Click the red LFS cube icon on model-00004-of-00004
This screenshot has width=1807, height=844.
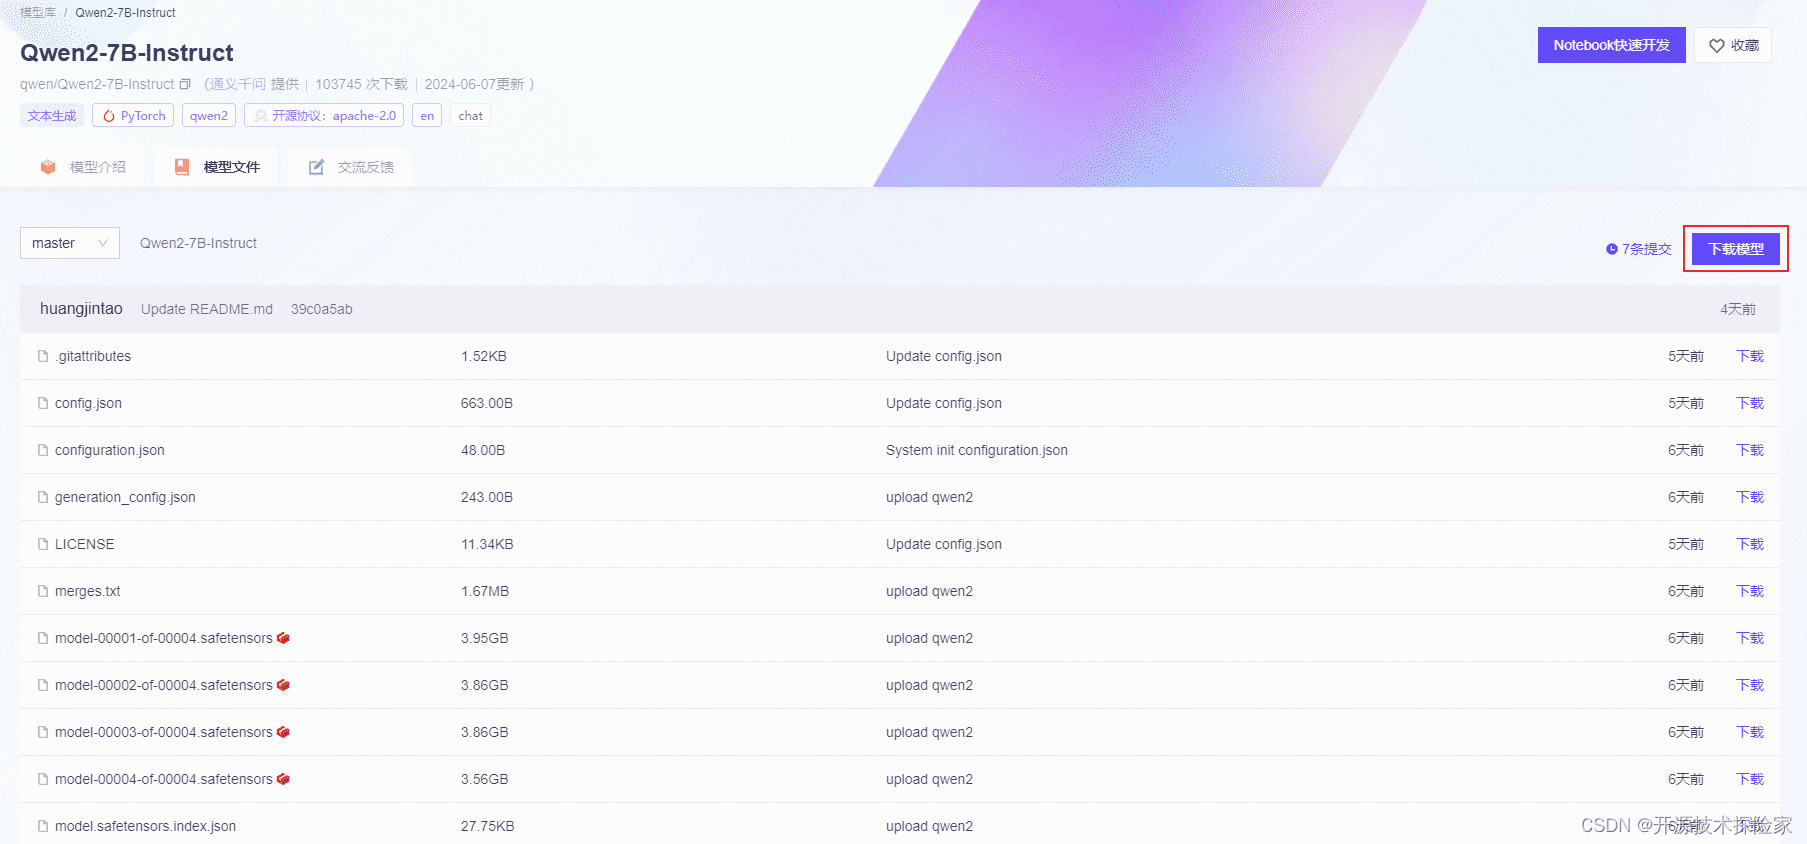pyautogui.click(x=283, y=779)
